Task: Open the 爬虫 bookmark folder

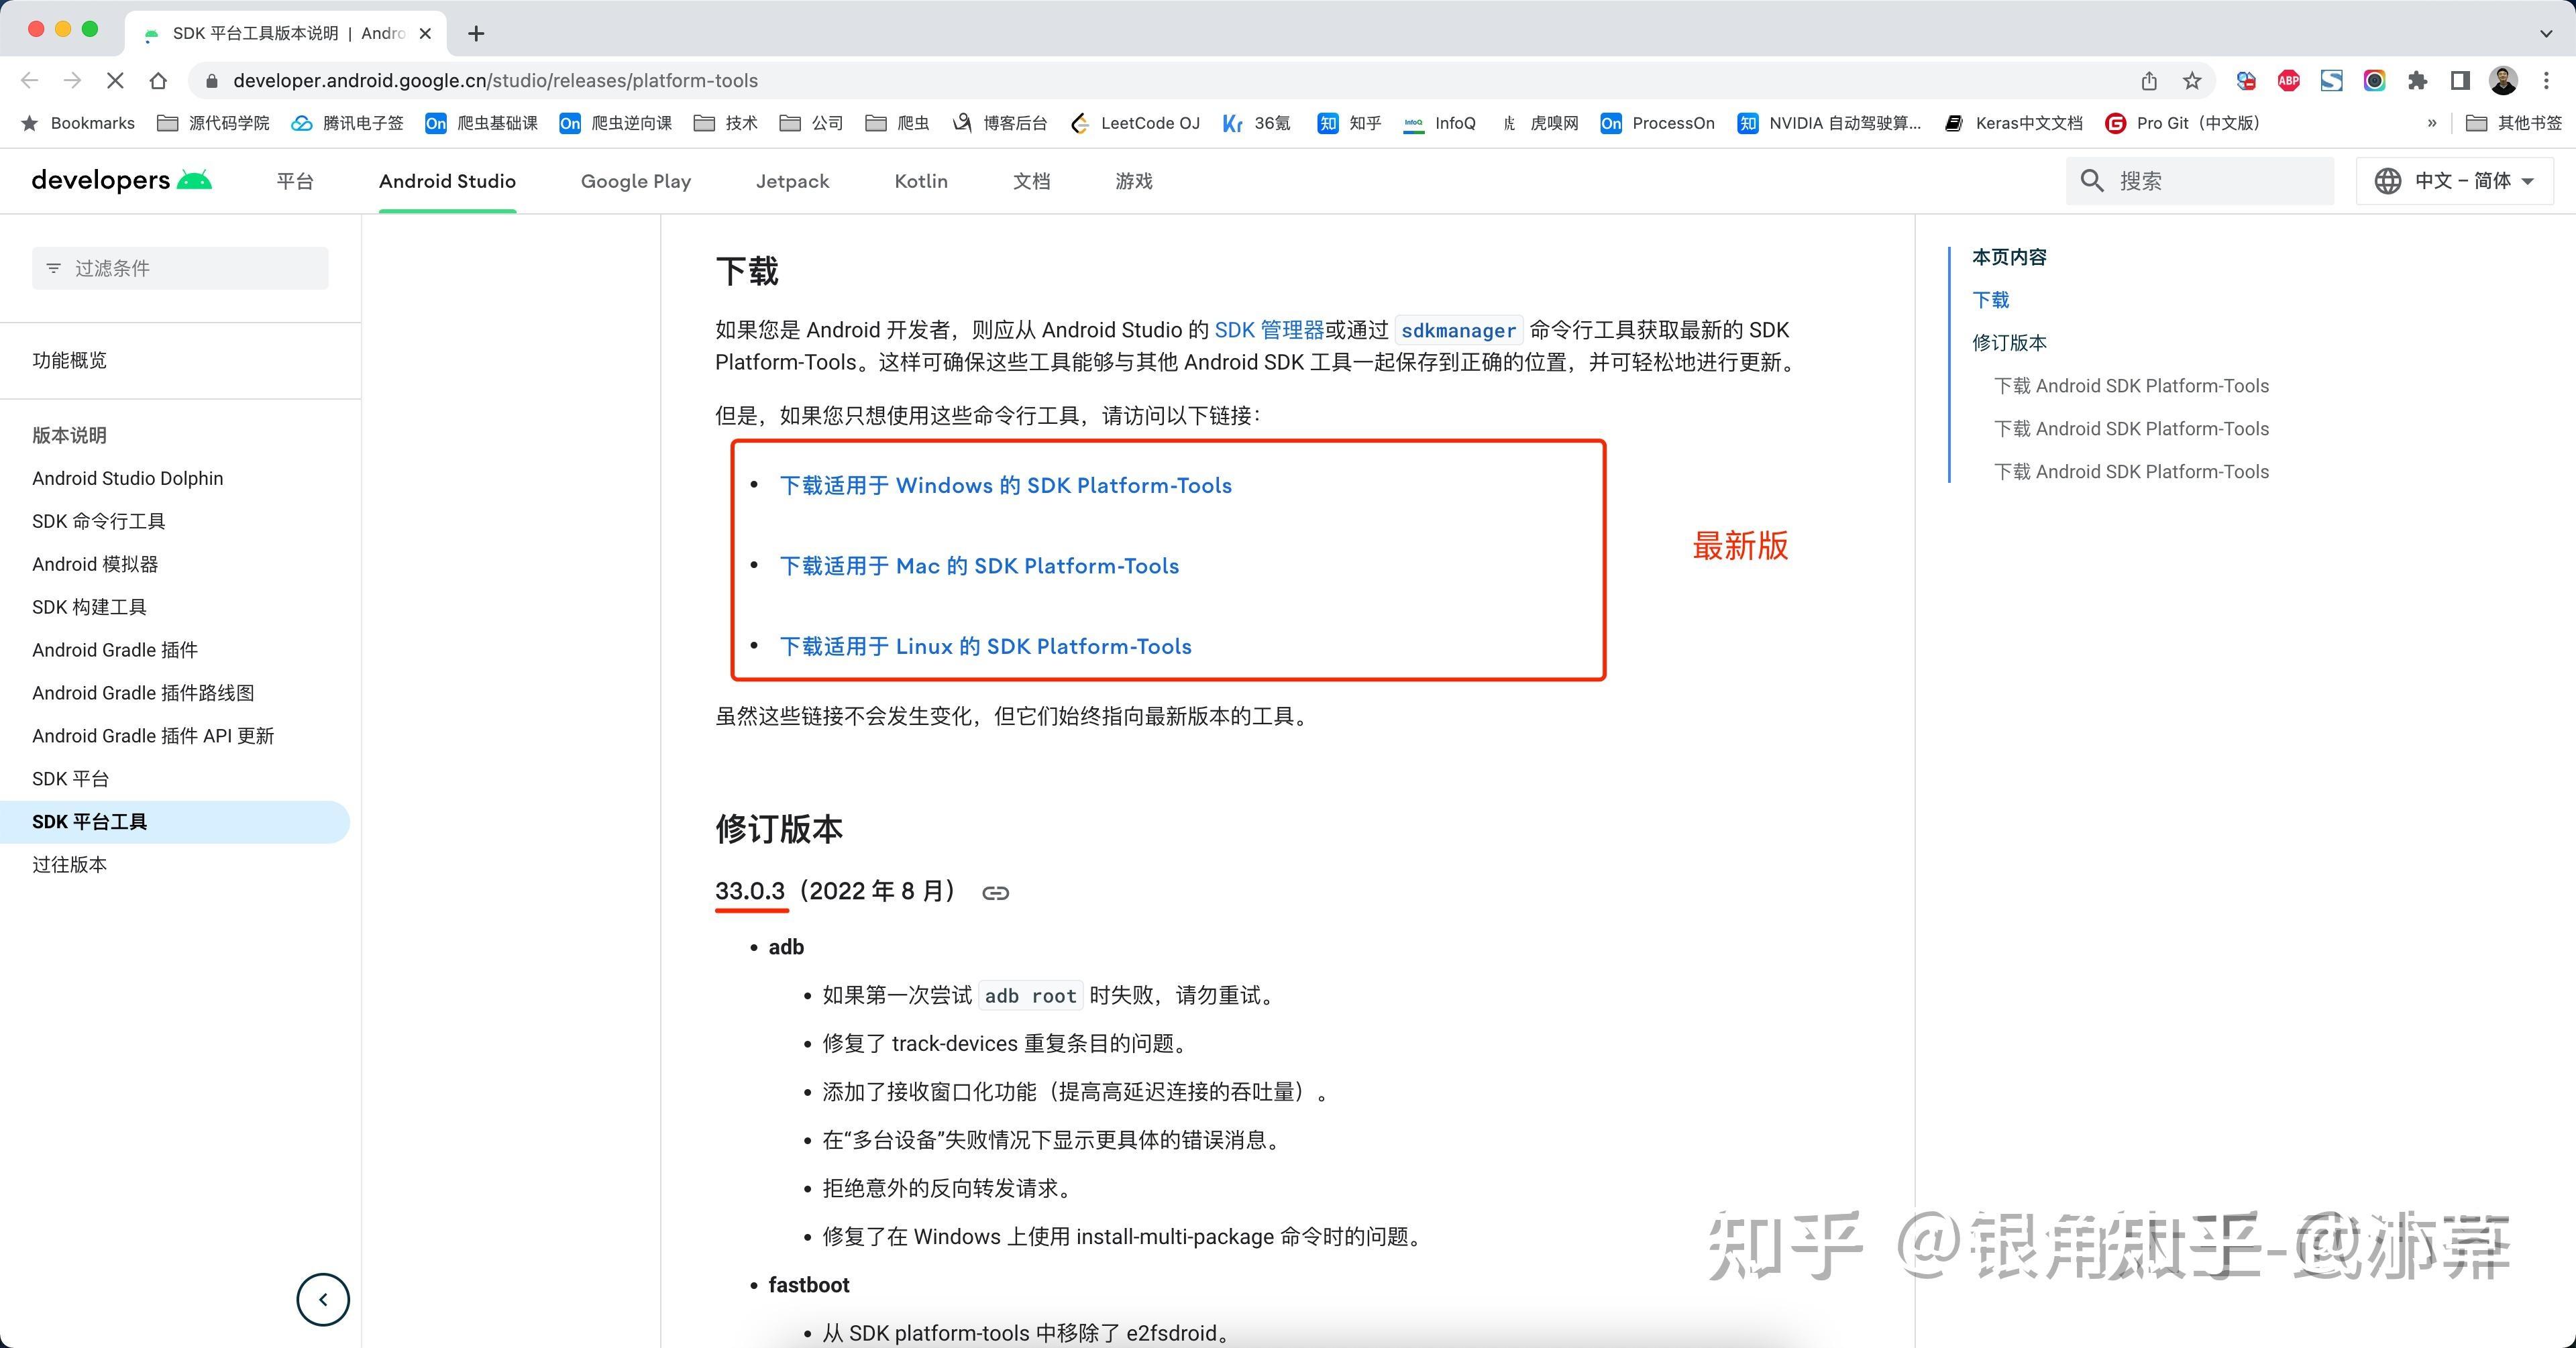Action: pyautogui.click(x=897, y=123)
